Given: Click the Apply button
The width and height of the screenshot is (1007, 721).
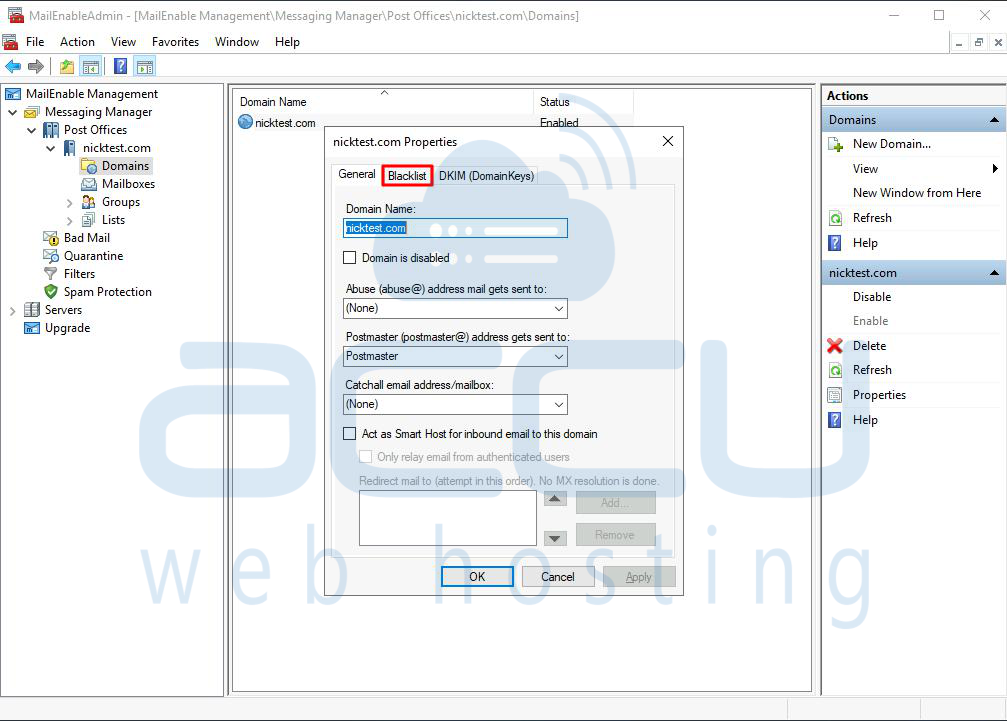Looking at the screenshot, I should point(638,577).
